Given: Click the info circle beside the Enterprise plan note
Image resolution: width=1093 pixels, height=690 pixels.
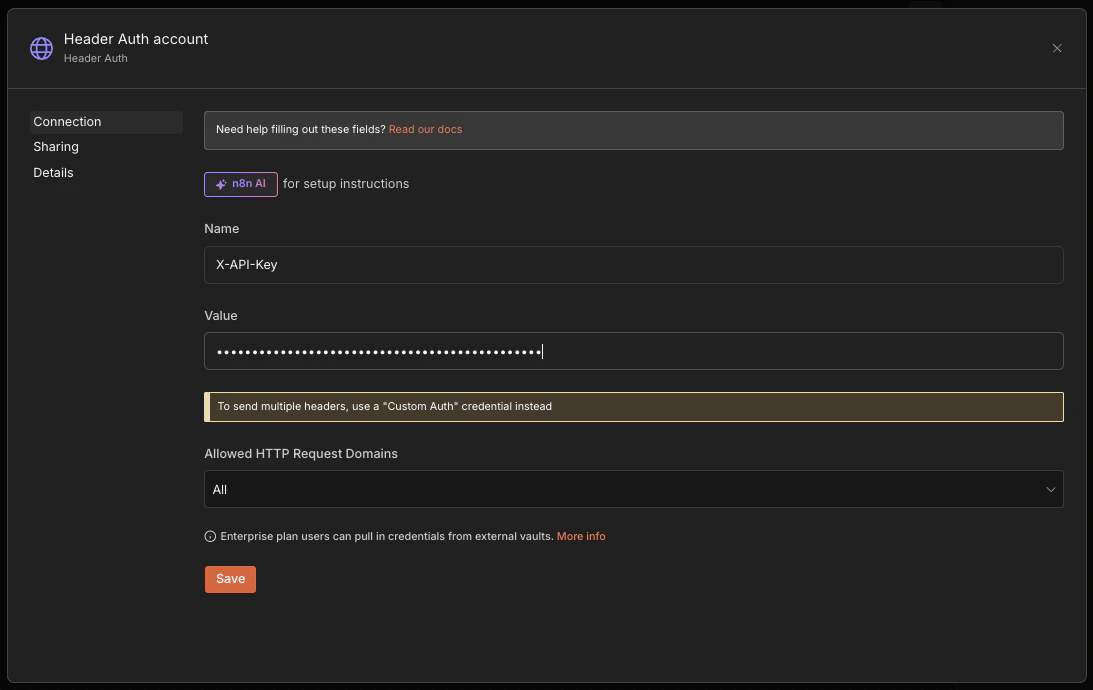Looking at the screenshot, I should click(210, 536).
